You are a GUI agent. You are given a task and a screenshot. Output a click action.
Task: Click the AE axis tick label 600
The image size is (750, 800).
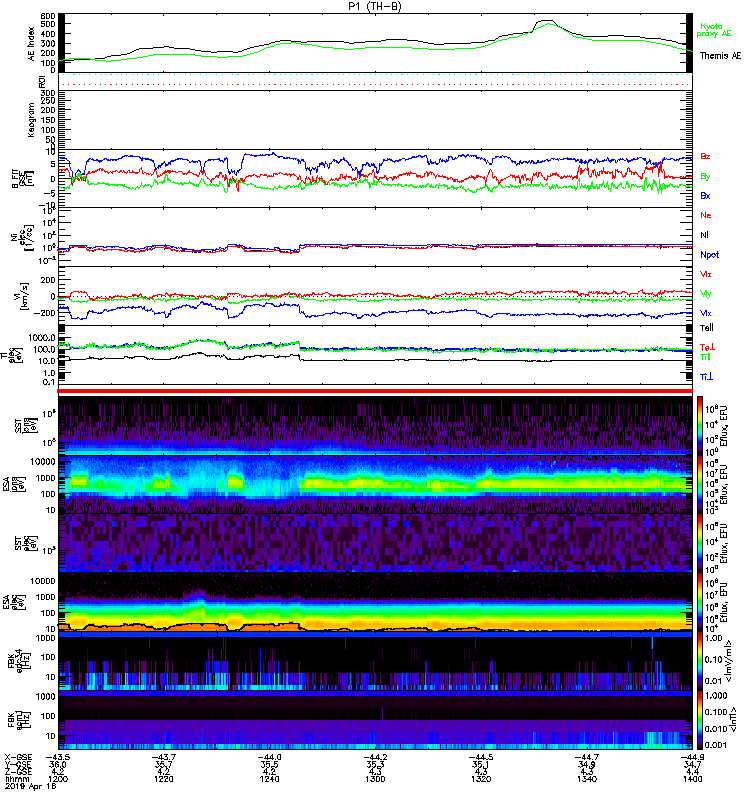point(48,17)
